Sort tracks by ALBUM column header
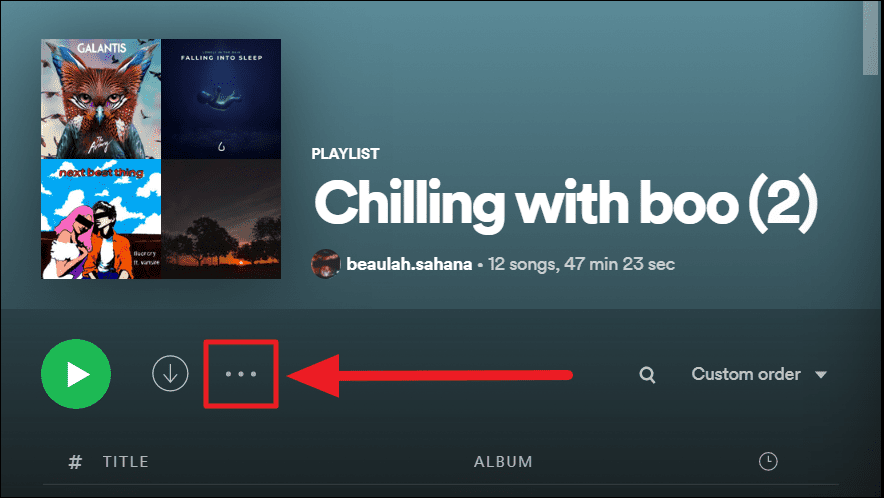This screenshot has width=884, height=498. tap(503, 462)
